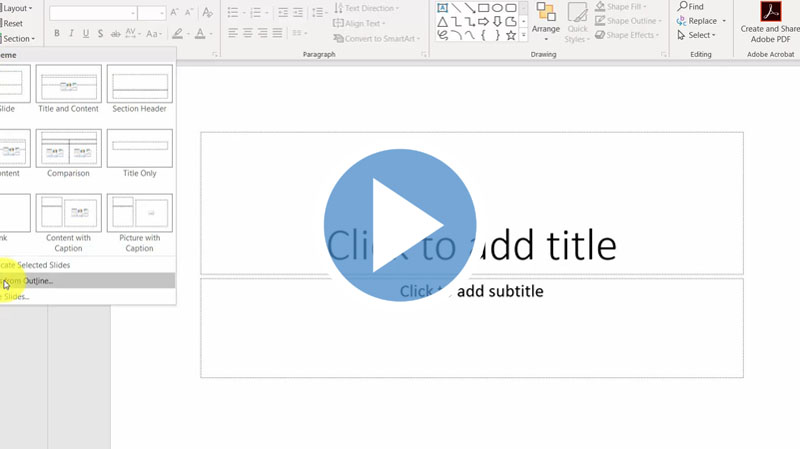
Task: Select the star shape in shapes gallery
Action: [510, 35]
